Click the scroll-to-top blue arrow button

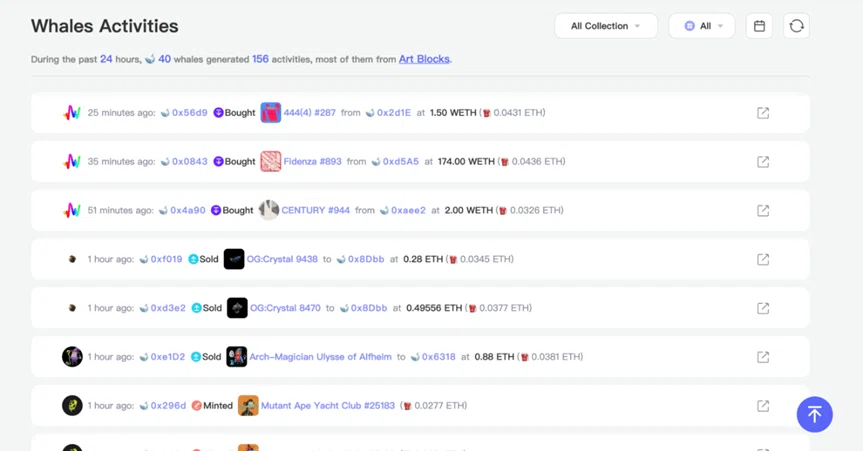coord(815,414)
